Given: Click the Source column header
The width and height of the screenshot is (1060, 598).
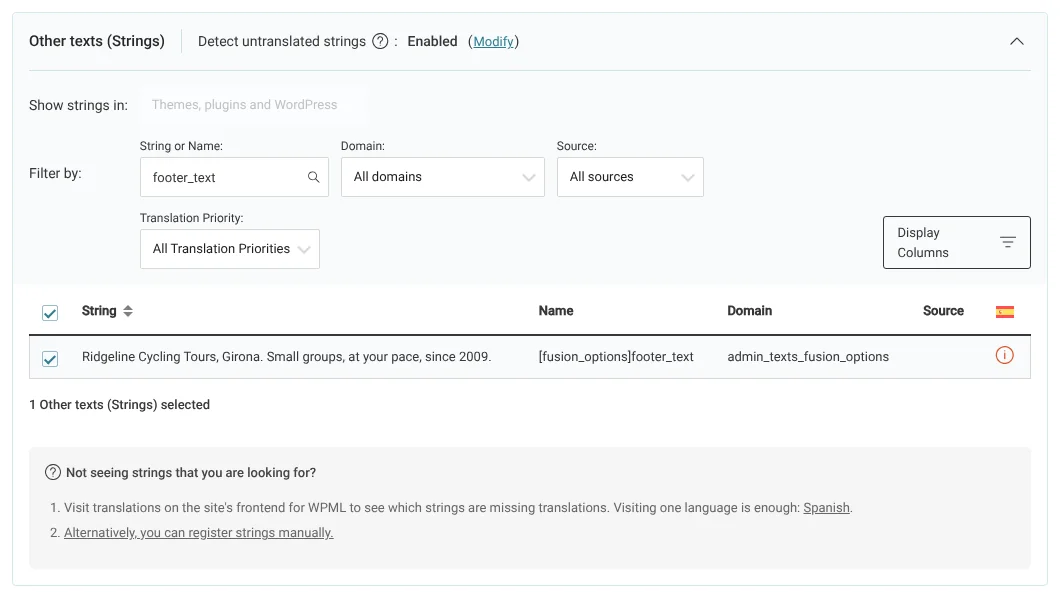Looking at the screenshot, I should (x=943, y=311).
